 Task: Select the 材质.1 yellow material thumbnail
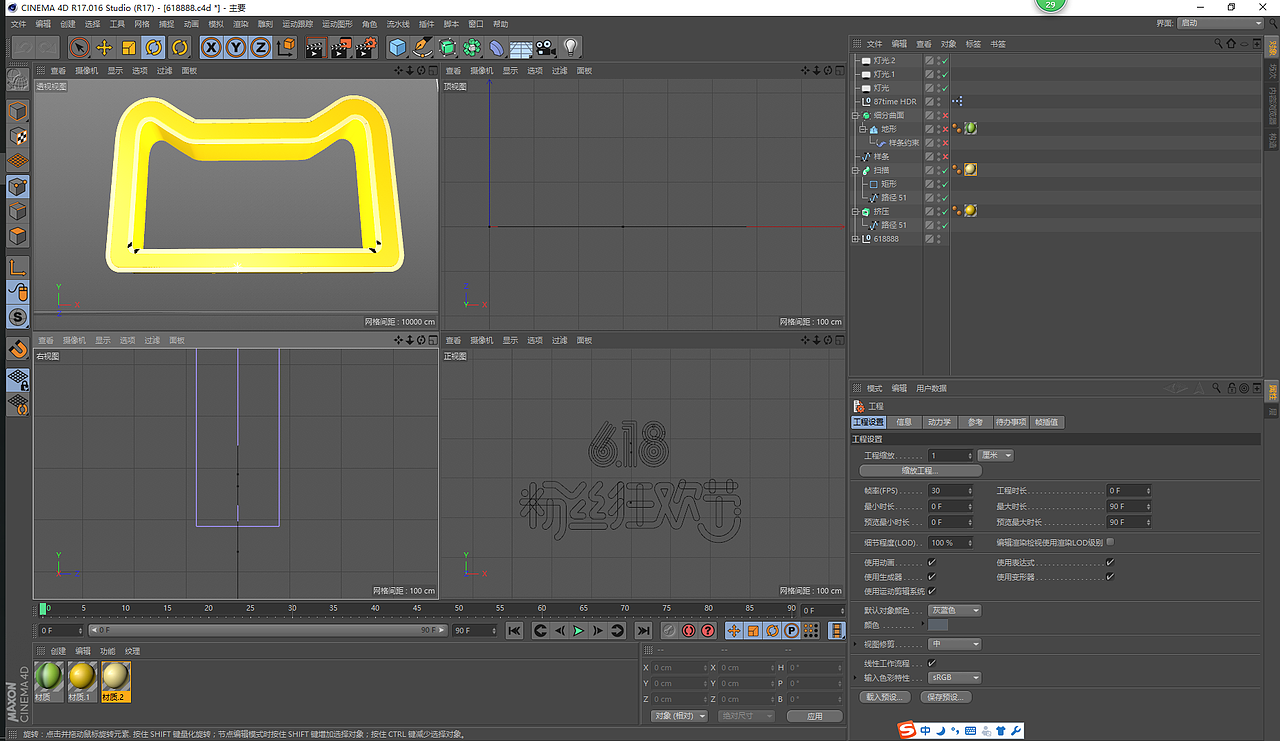(x=82, y=680)
